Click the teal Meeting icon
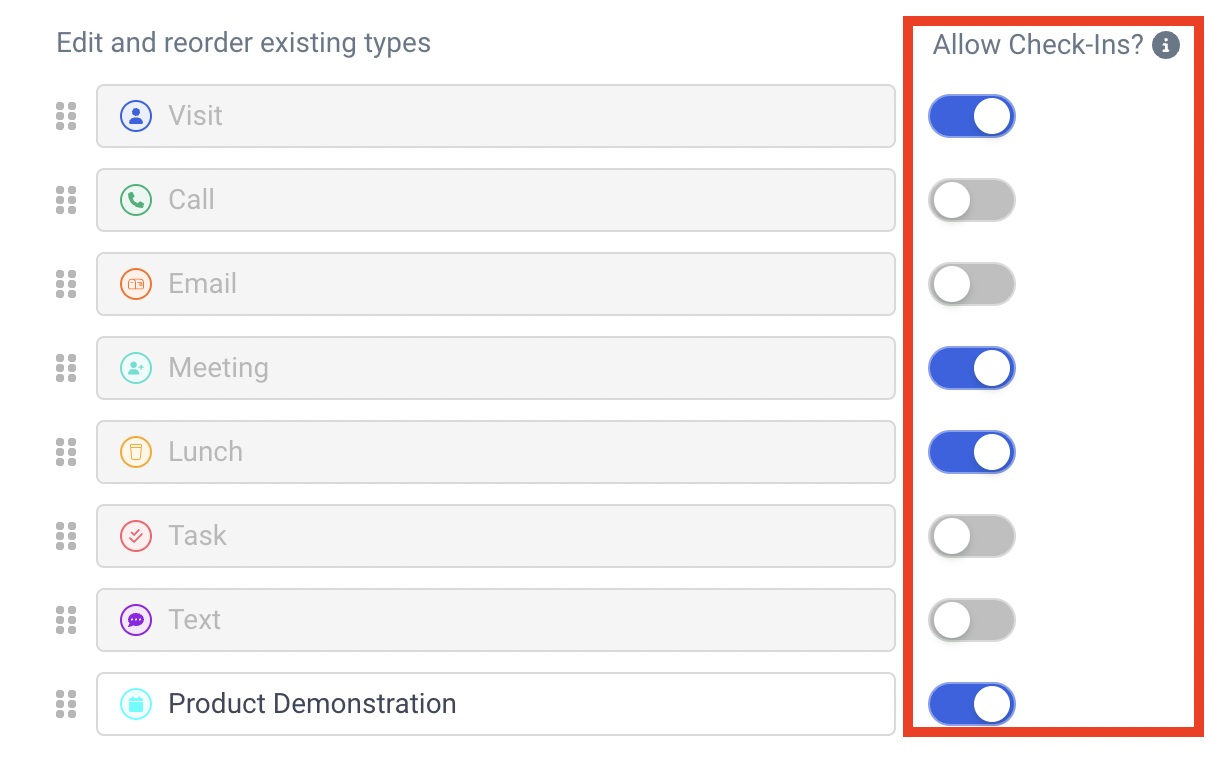The width and height of the screenshot is (1222, 764). pos(136,368)
